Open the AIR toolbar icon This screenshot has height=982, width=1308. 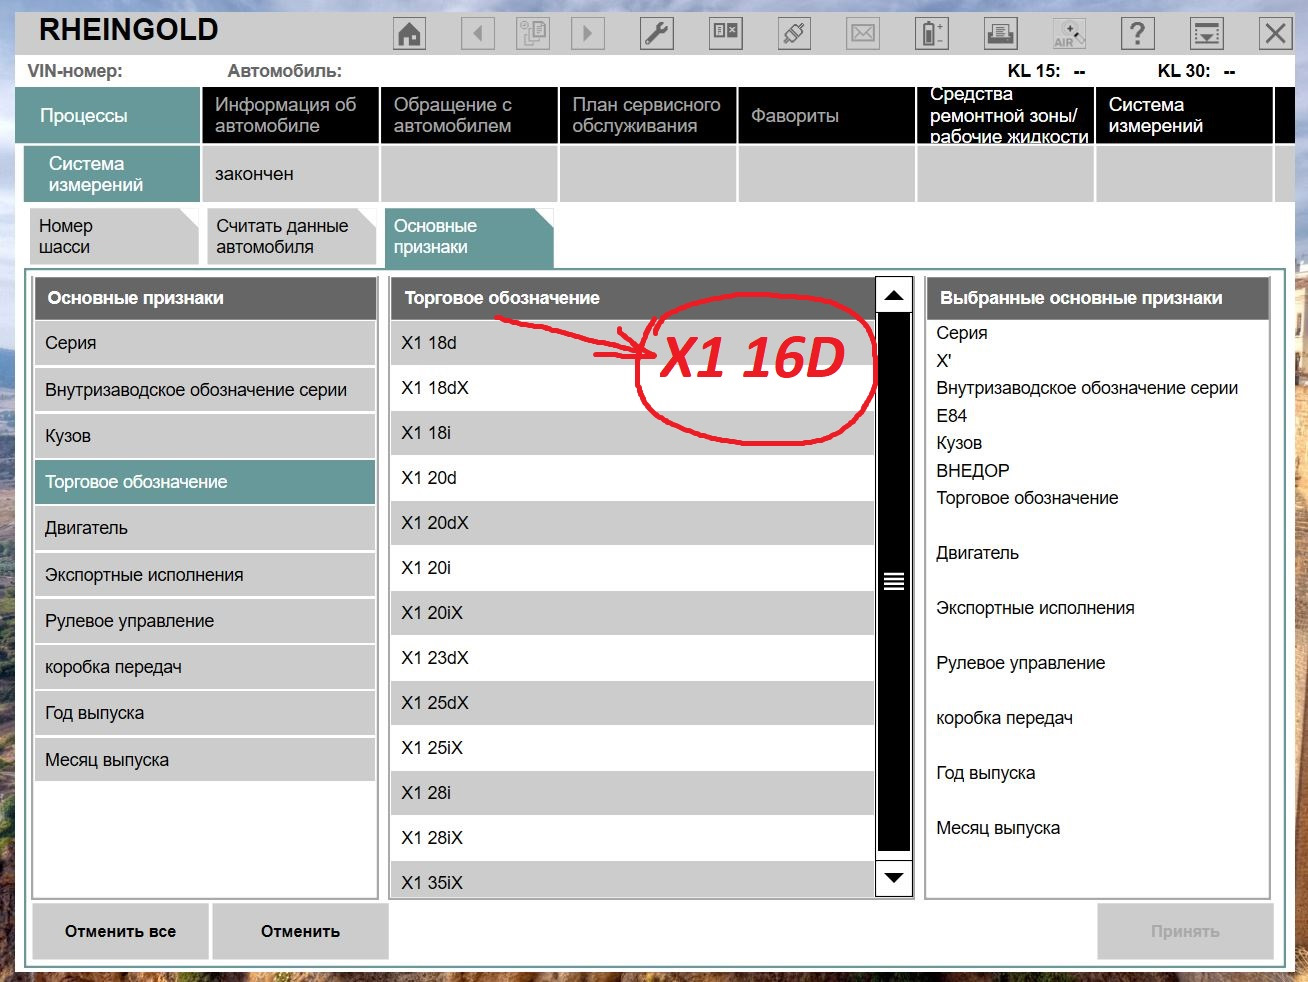[1069, 34]
